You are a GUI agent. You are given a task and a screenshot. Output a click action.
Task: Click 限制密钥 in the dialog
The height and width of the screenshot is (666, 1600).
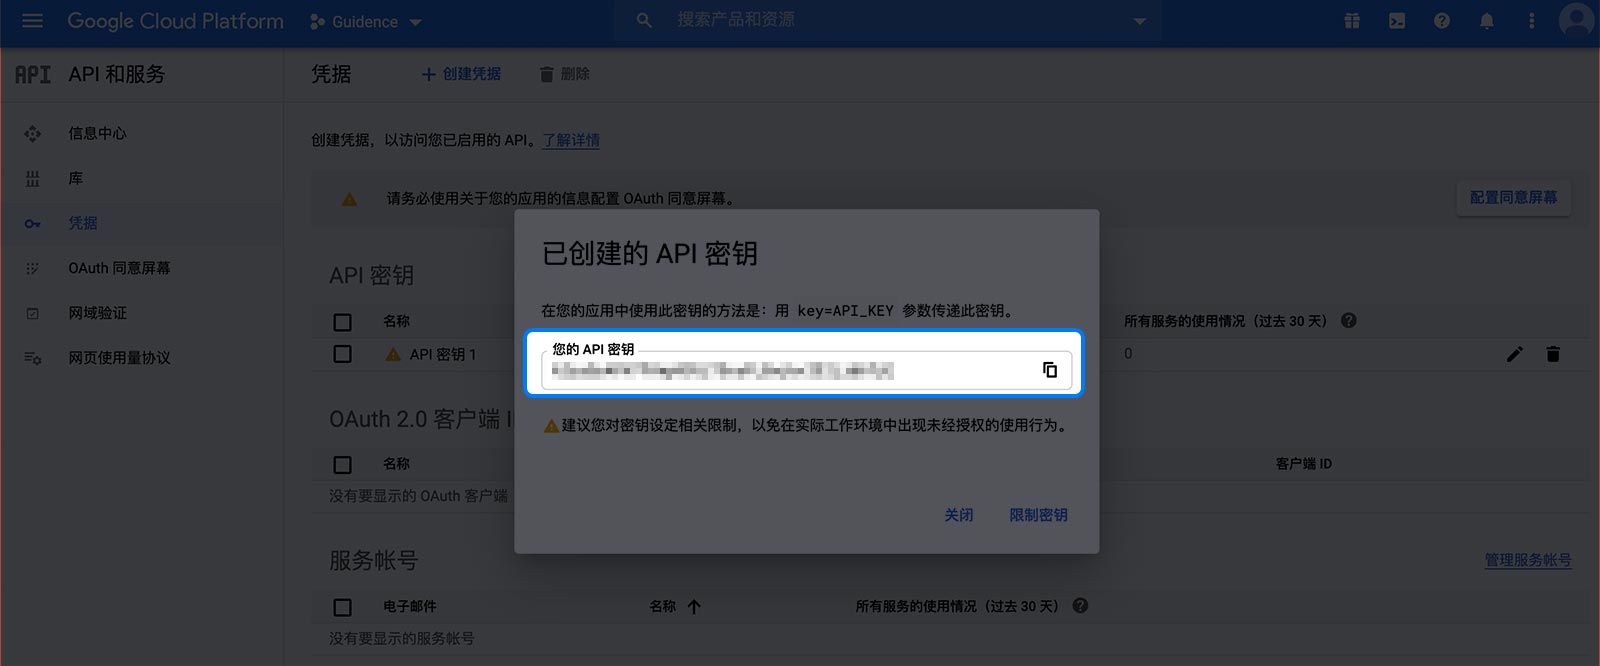point(1038,515)
